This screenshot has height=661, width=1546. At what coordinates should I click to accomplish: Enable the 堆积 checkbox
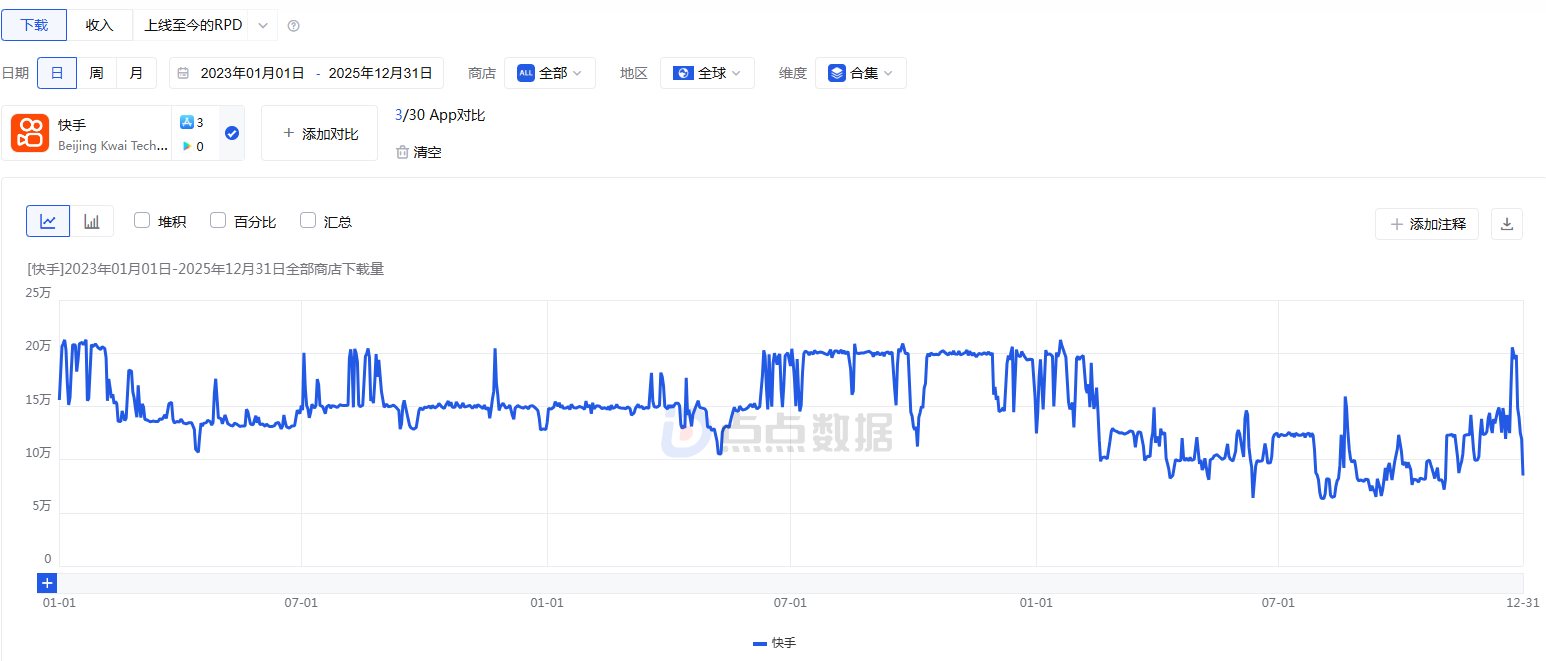pyautogui.click(x=142, y=220)
